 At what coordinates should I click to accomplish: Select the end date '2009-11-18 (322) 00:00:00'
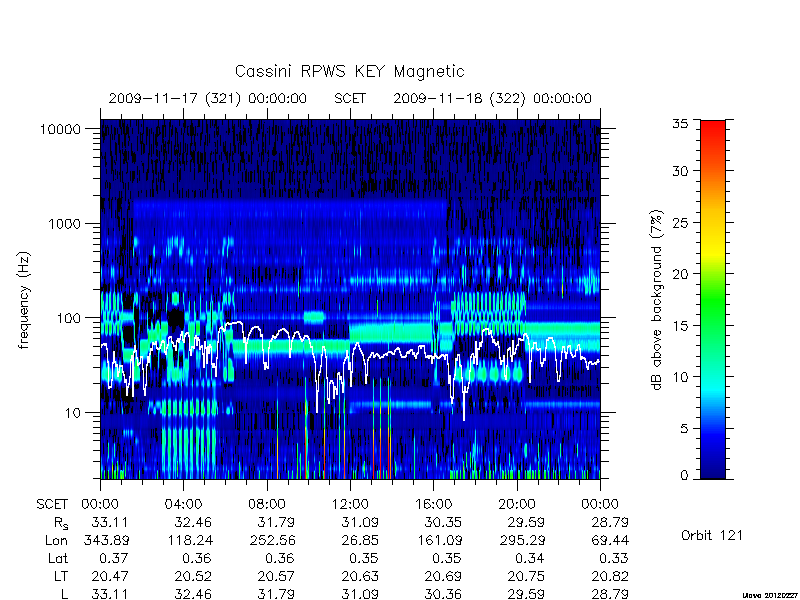492,98
